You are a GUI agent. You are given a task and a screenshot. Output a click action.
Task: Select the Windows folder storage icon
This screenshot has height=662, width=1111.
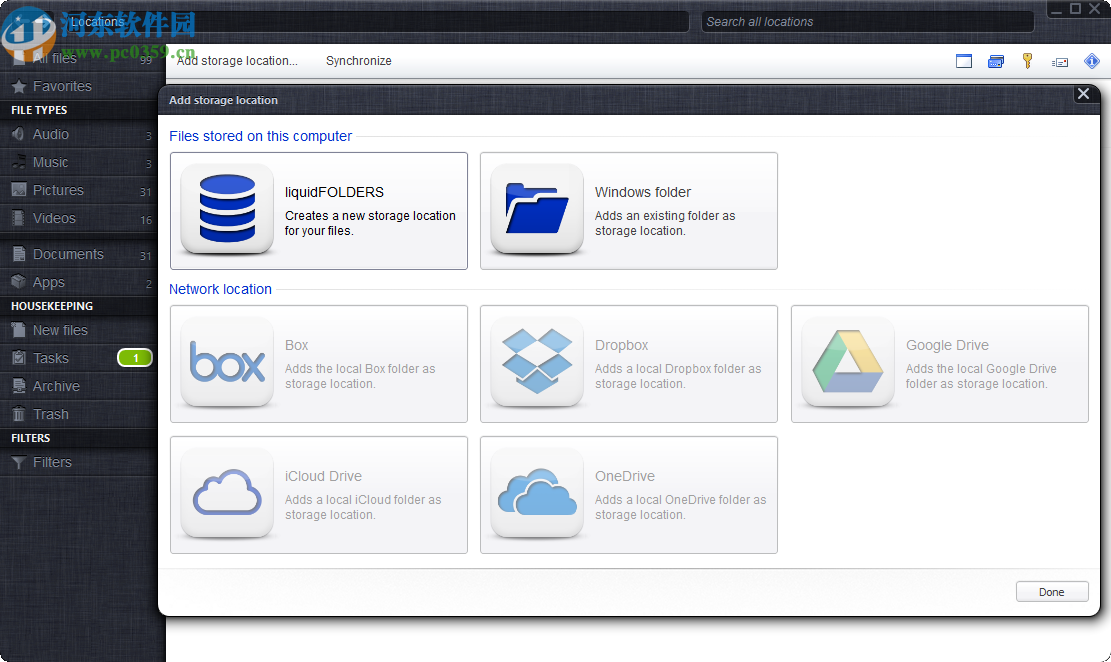(x=537, y=210)
